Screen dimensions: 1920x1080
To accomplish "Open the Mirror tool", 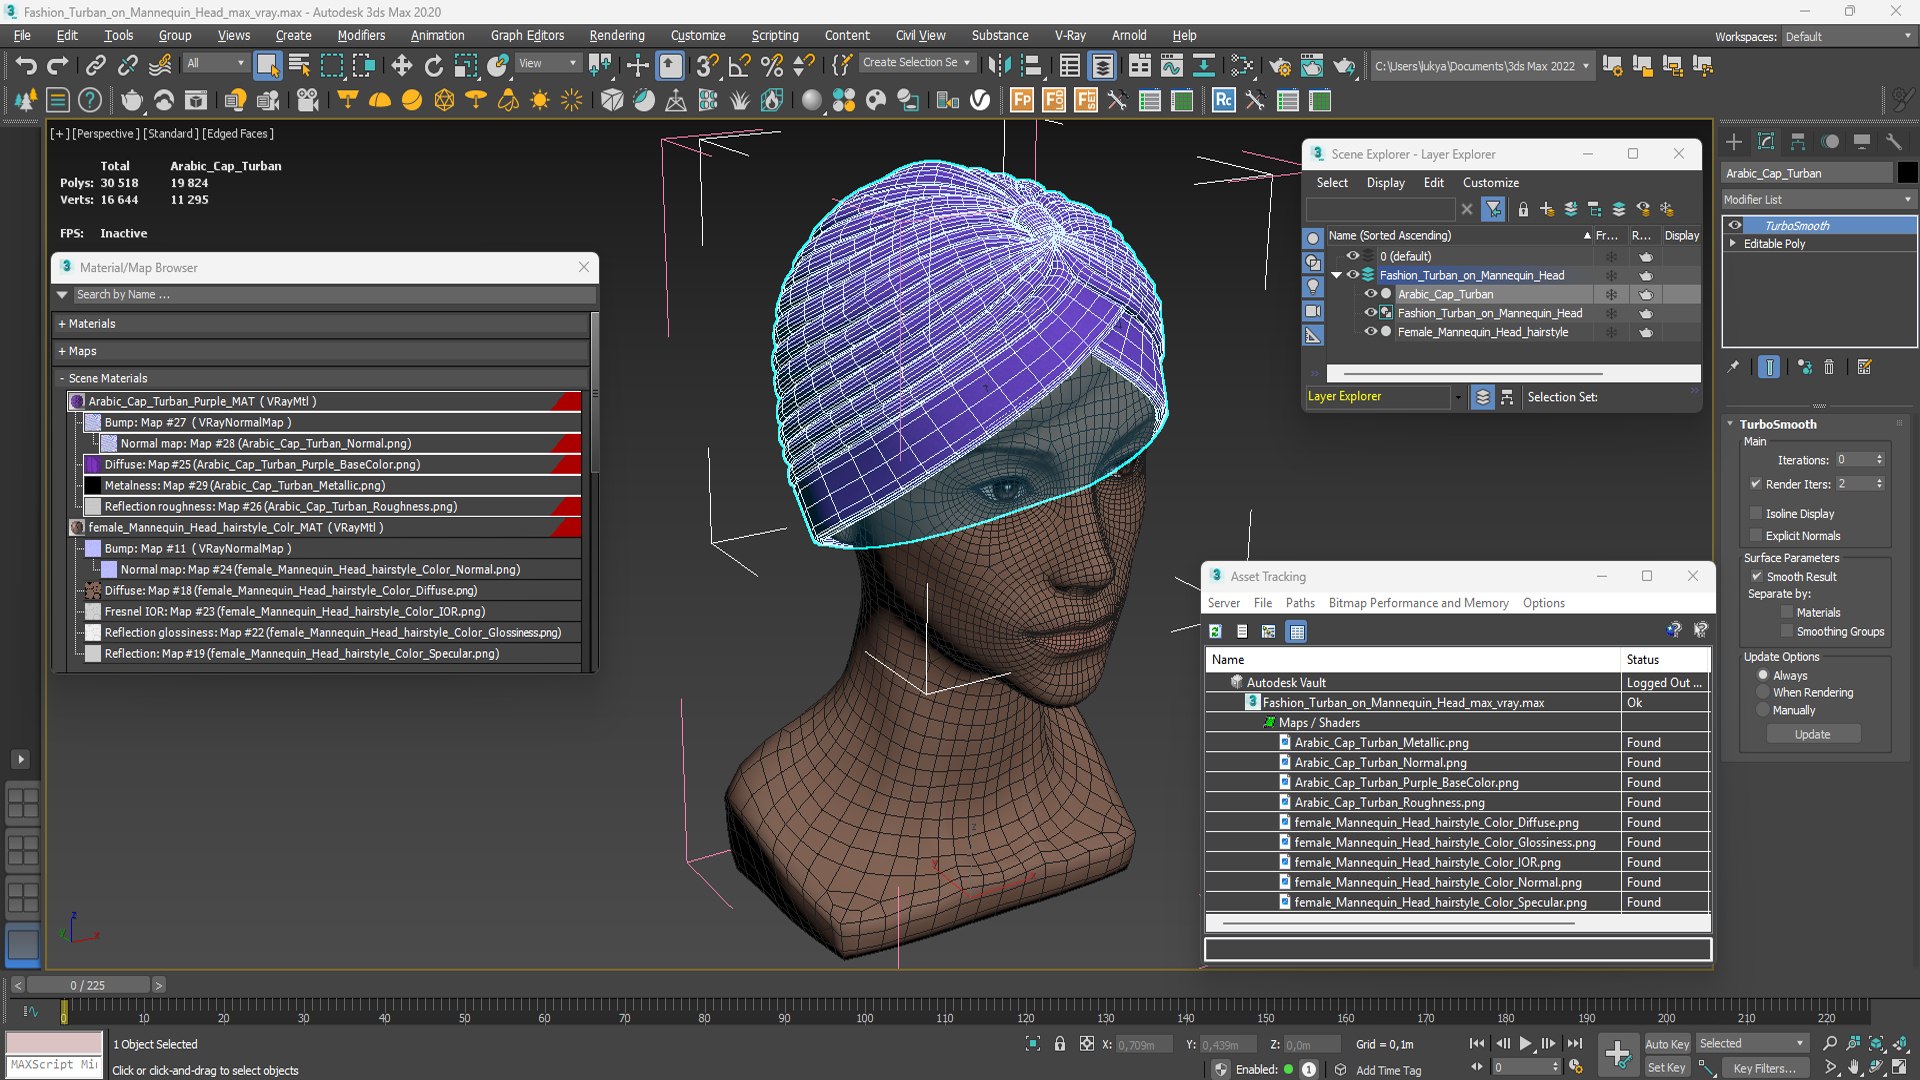I will tap(998, 66).
